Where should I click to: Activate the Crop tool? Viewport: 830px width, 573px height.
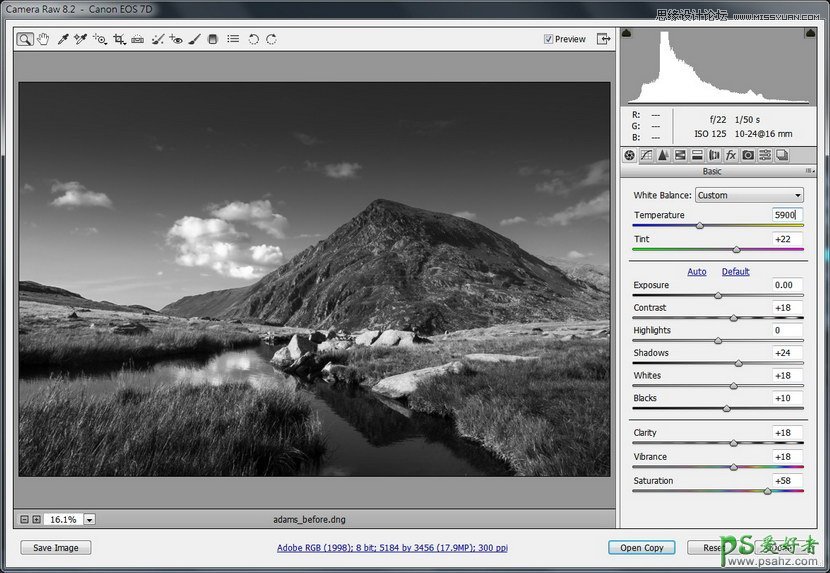(119, 39)
